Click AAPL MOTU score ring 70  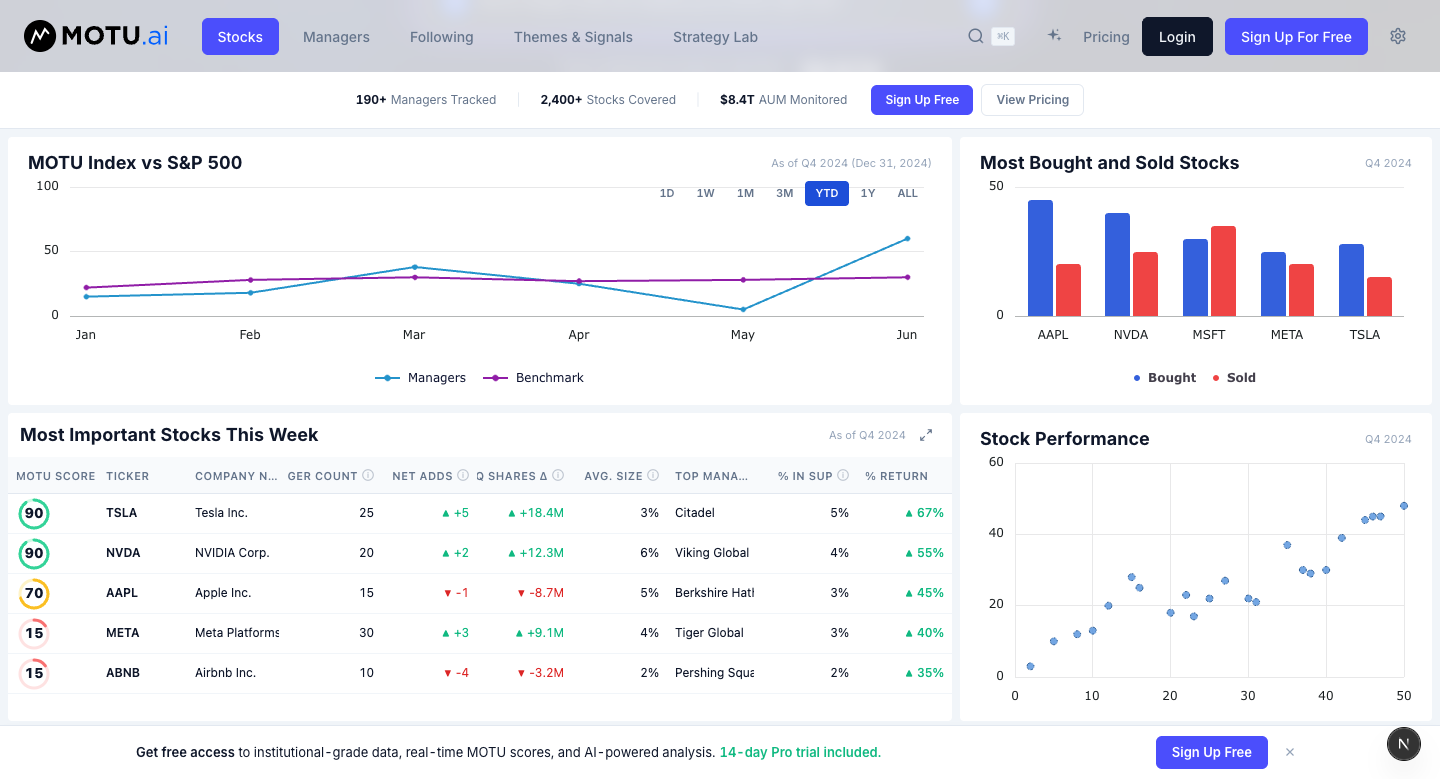34,593
